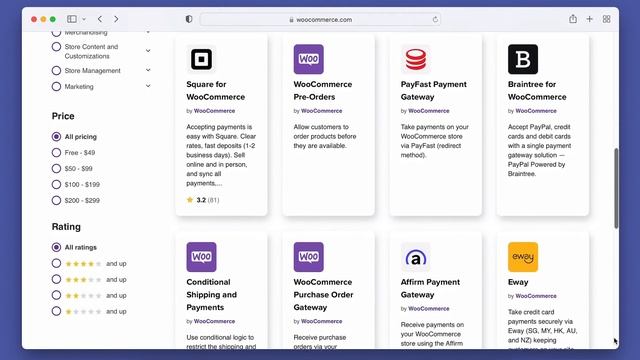Screen dimensions: 640x360
Task: Click the Braintree B logo icon
Action: (x=523, y=59)
